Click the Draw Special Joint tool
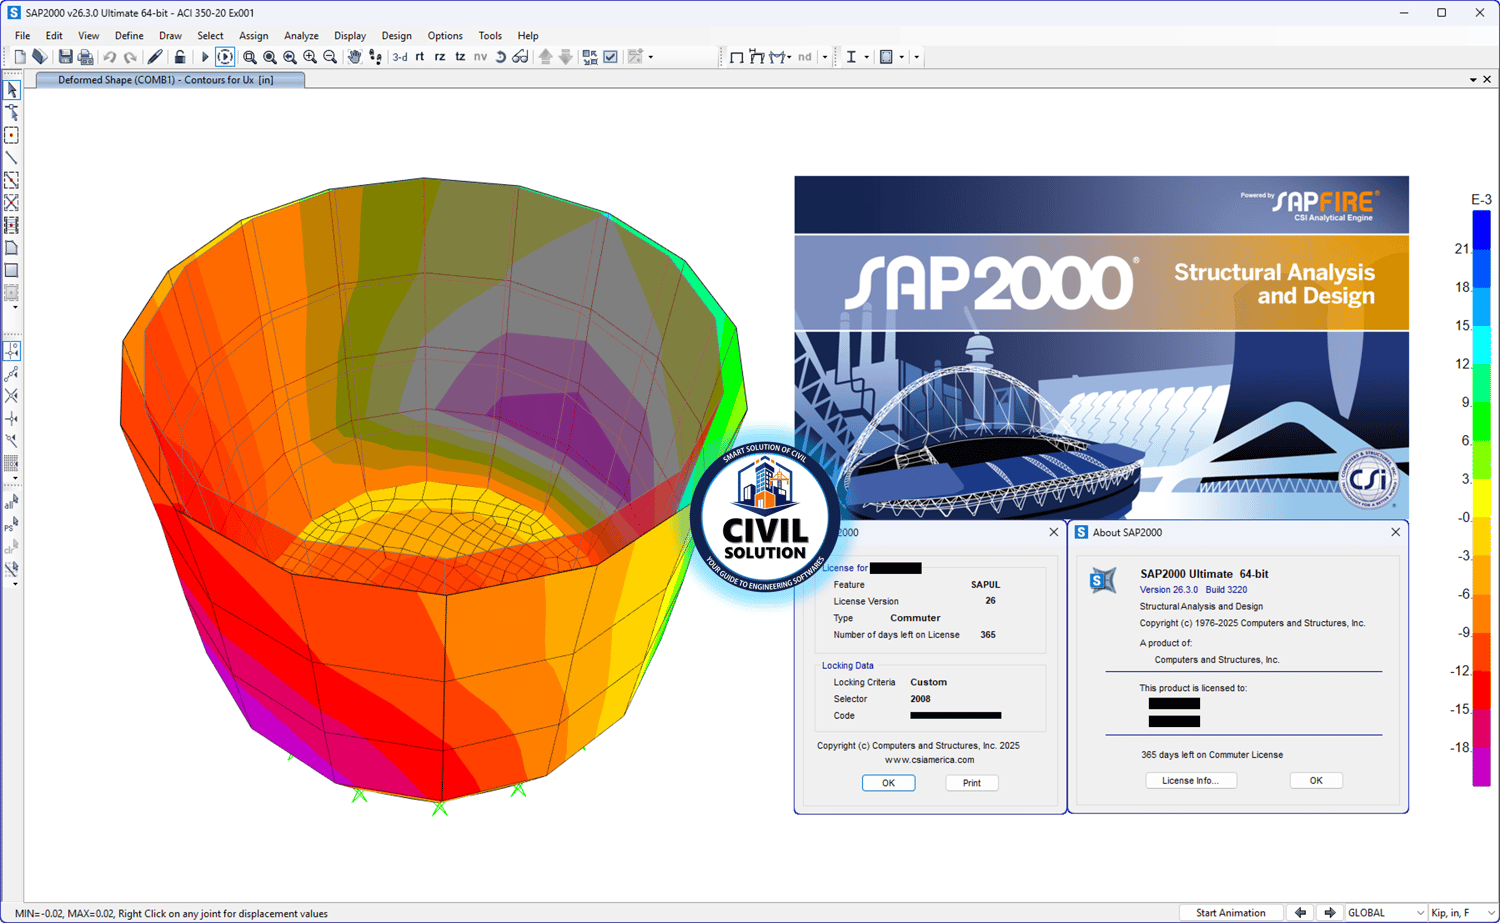This screenshot has height=923, width=1500. (x=12, y=135)
